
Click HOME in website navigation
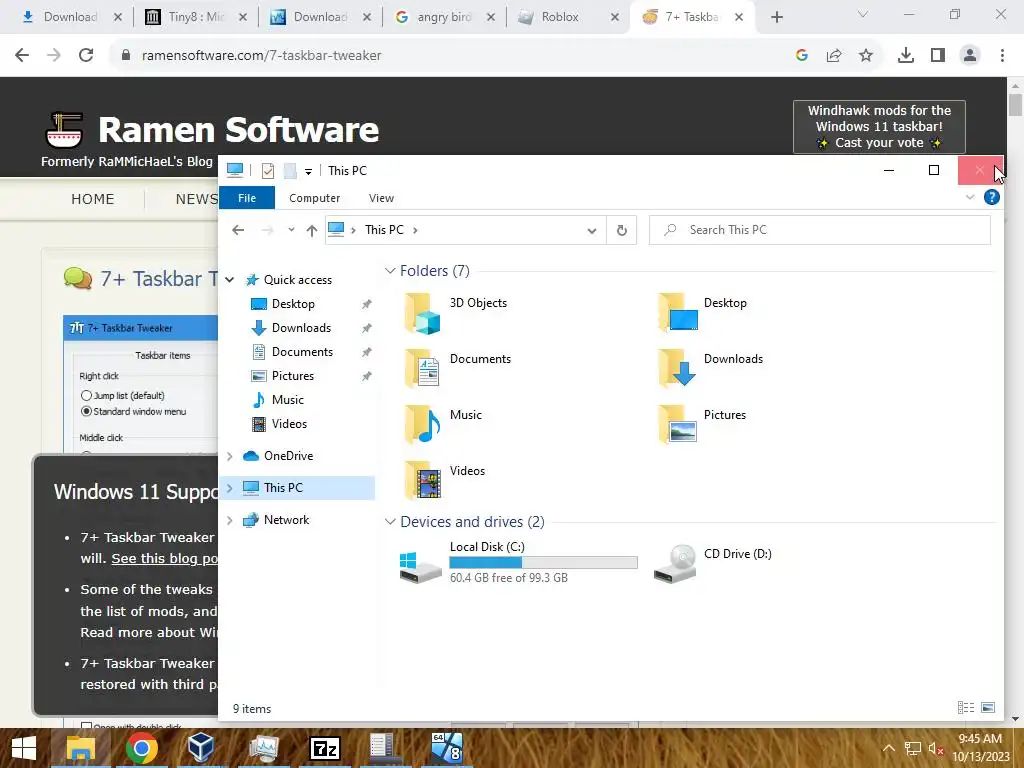tap(93, 199)
